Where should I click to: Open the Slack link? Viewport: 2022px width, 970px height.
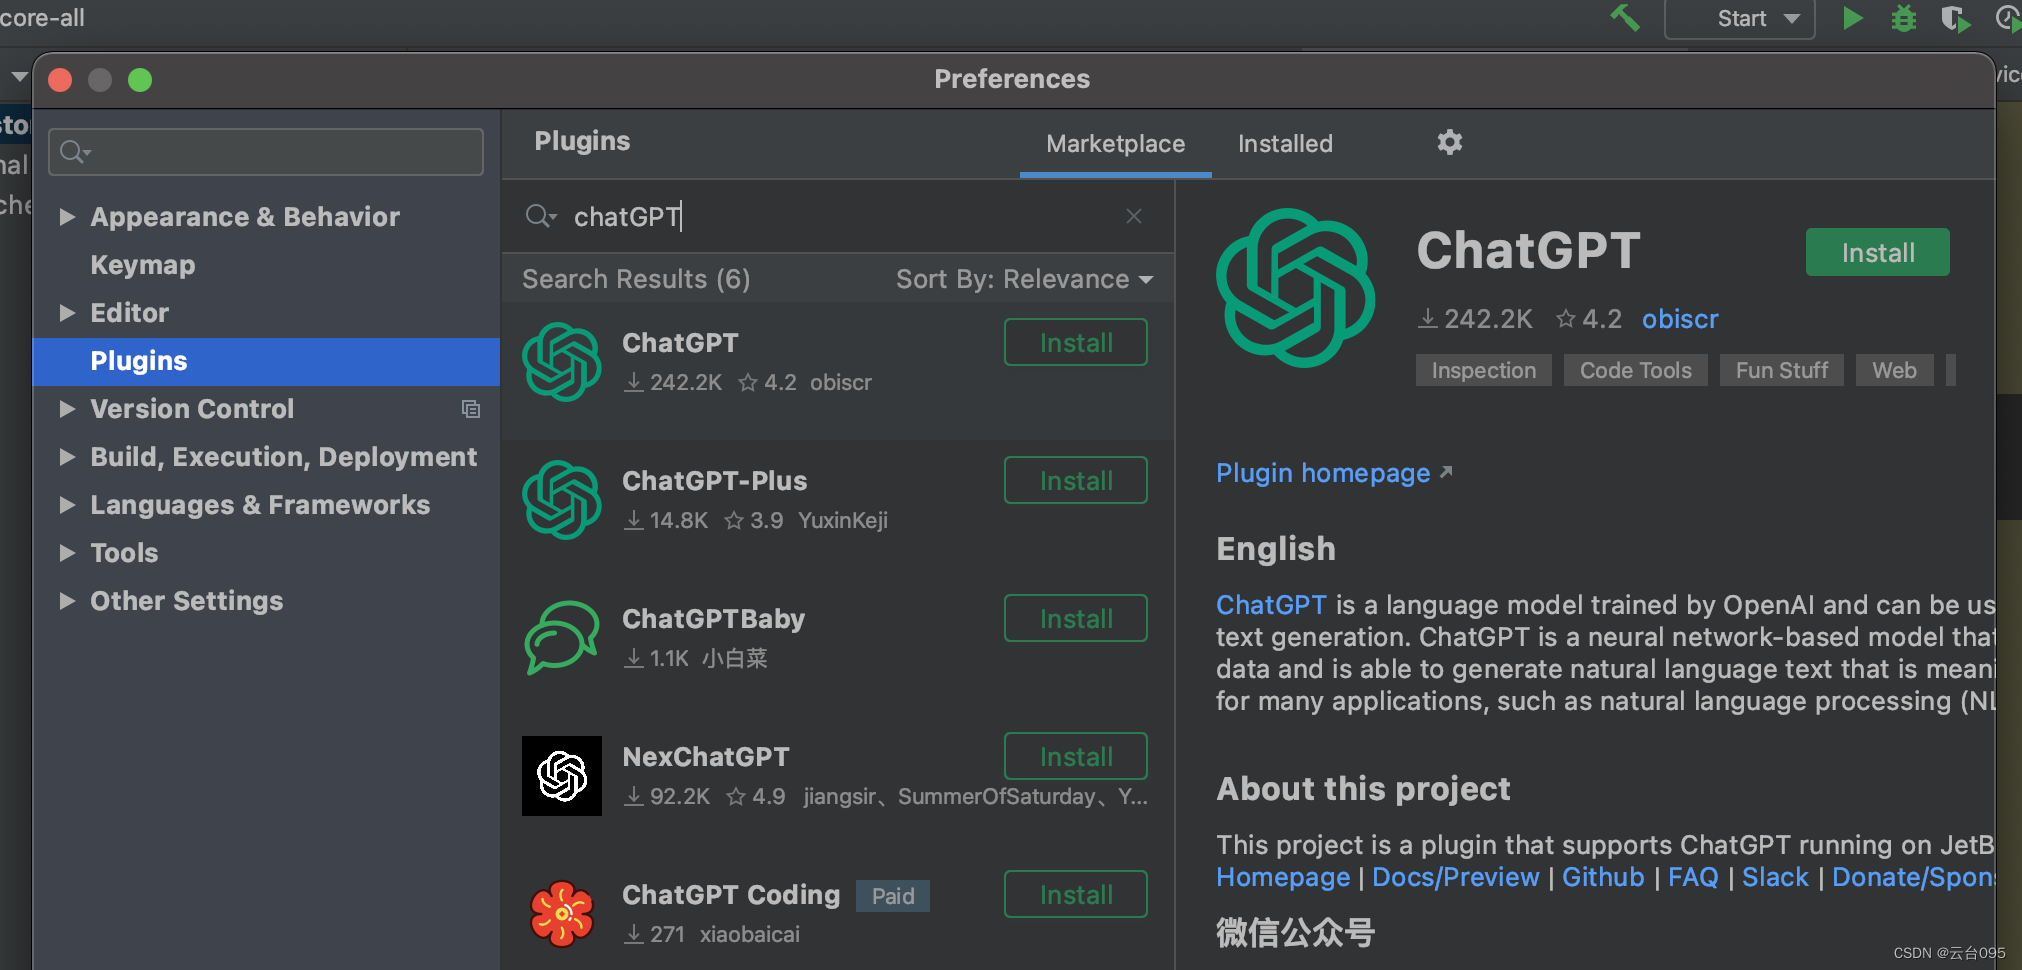1775,877
